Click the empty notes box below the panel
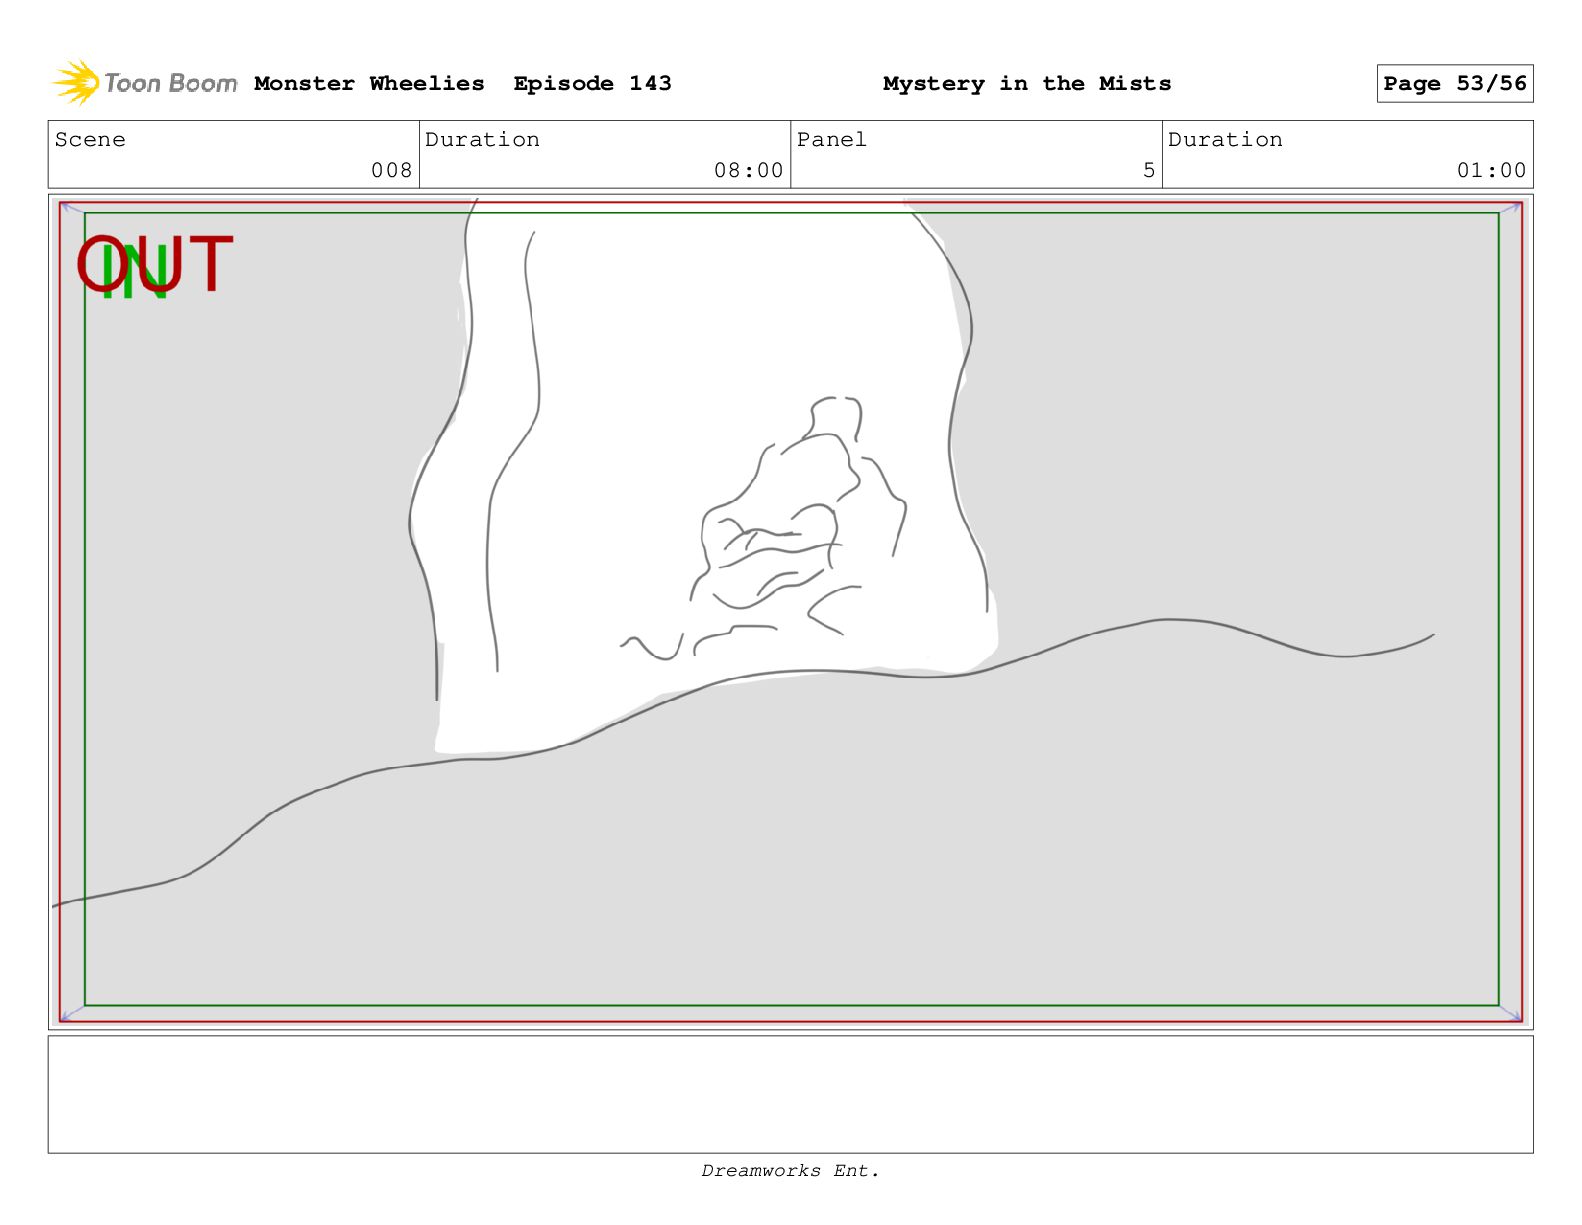This screenshot has height=1225, width=1582. (x=790, y=1094)
